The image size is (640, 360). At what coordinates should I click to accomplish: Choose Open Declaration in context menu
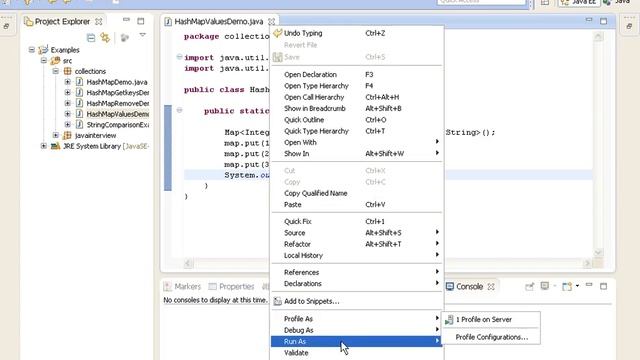tap(357, 74)
